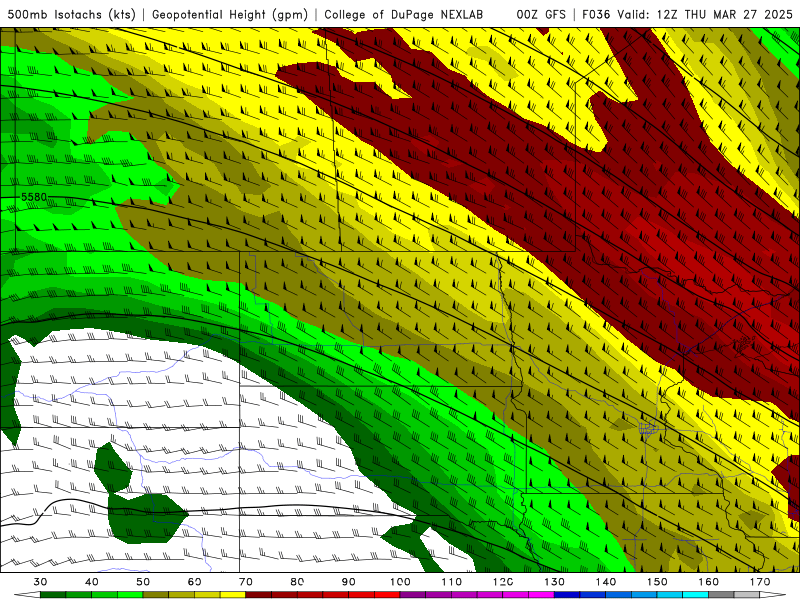This screenshot has width=800, height=600.
Task: Click the 30 value on the legend scale
Action: [x=40, y=582]
